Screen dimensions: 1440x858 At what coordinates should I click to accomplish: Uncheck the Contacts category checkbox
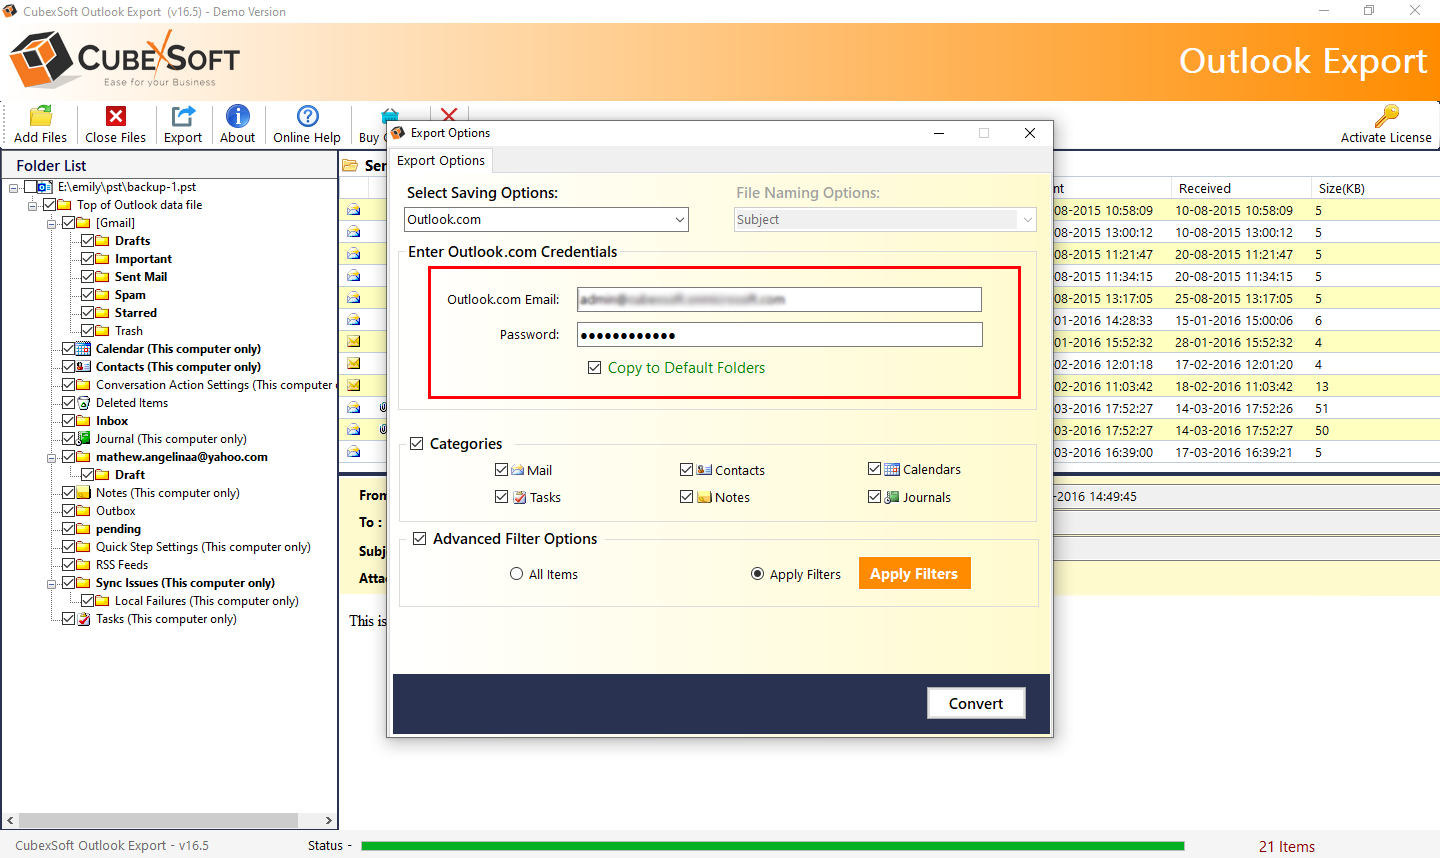tap(687, 470)
